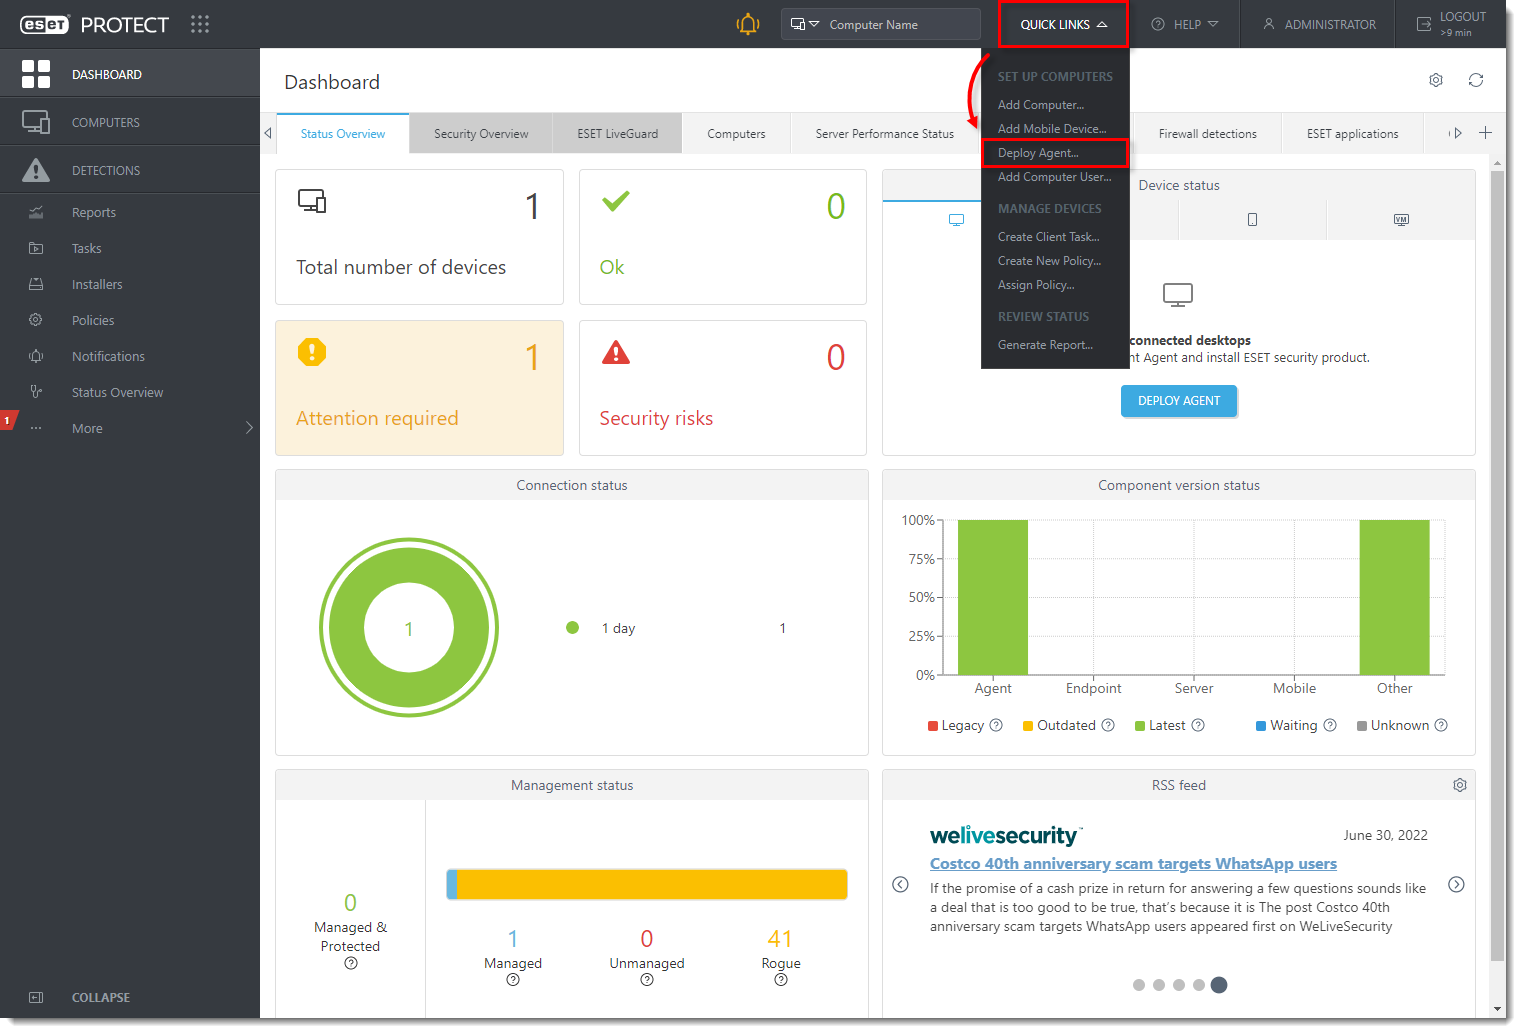Click the Logout icon
The height and width of the screenshot is (1033, 1521).
coord(1424,24)
